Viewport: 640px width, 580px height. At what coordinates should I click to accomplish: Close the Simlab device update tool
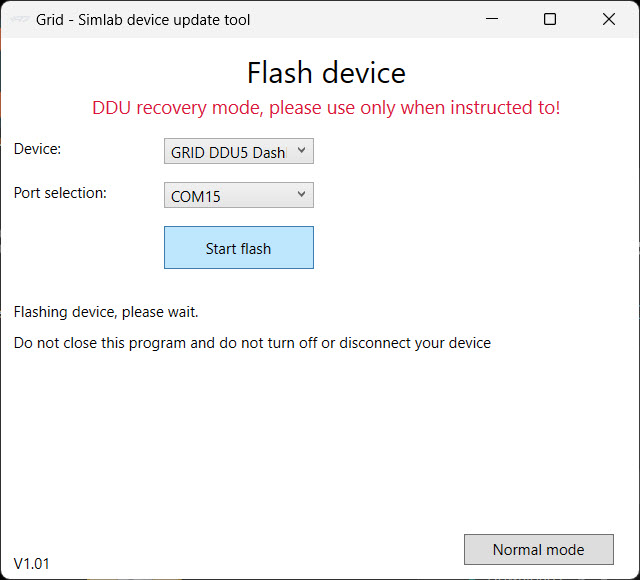click(x=609, y=19)
